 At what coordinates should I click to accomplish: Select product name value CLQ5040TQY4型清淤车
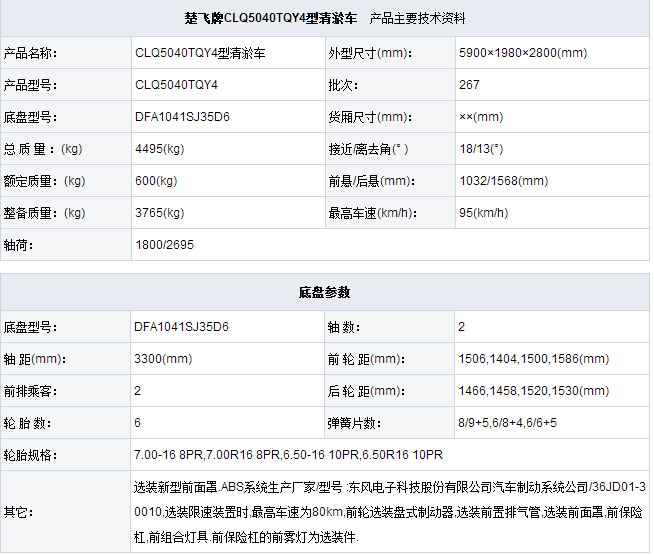200,53
